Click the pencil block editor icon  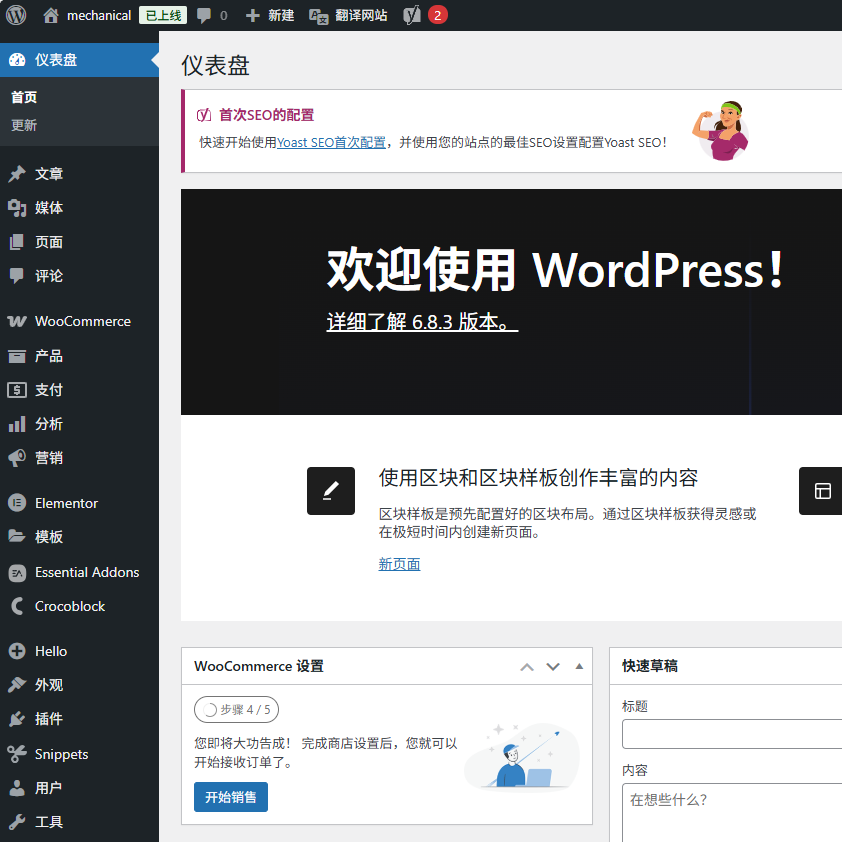331,491
